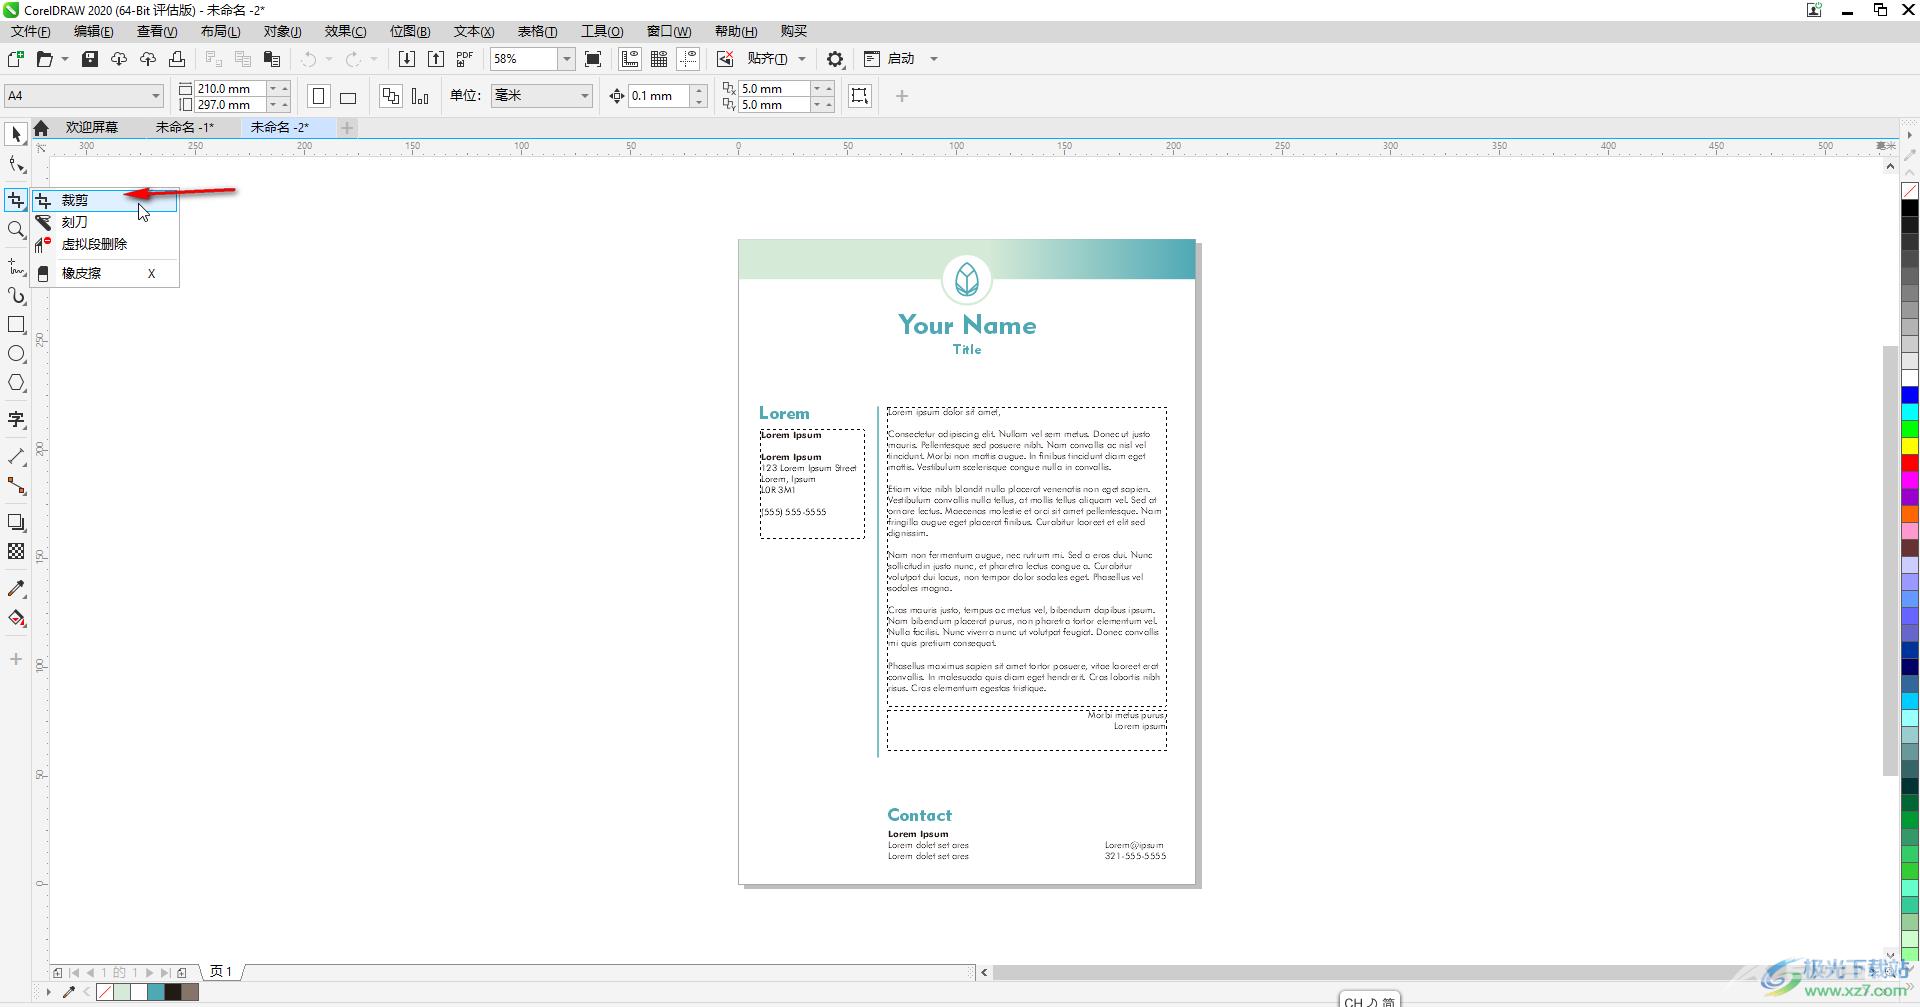Select the Transparency checkerboard tool
This screenshot has height=1007, width=1920.
coord(16,552)
